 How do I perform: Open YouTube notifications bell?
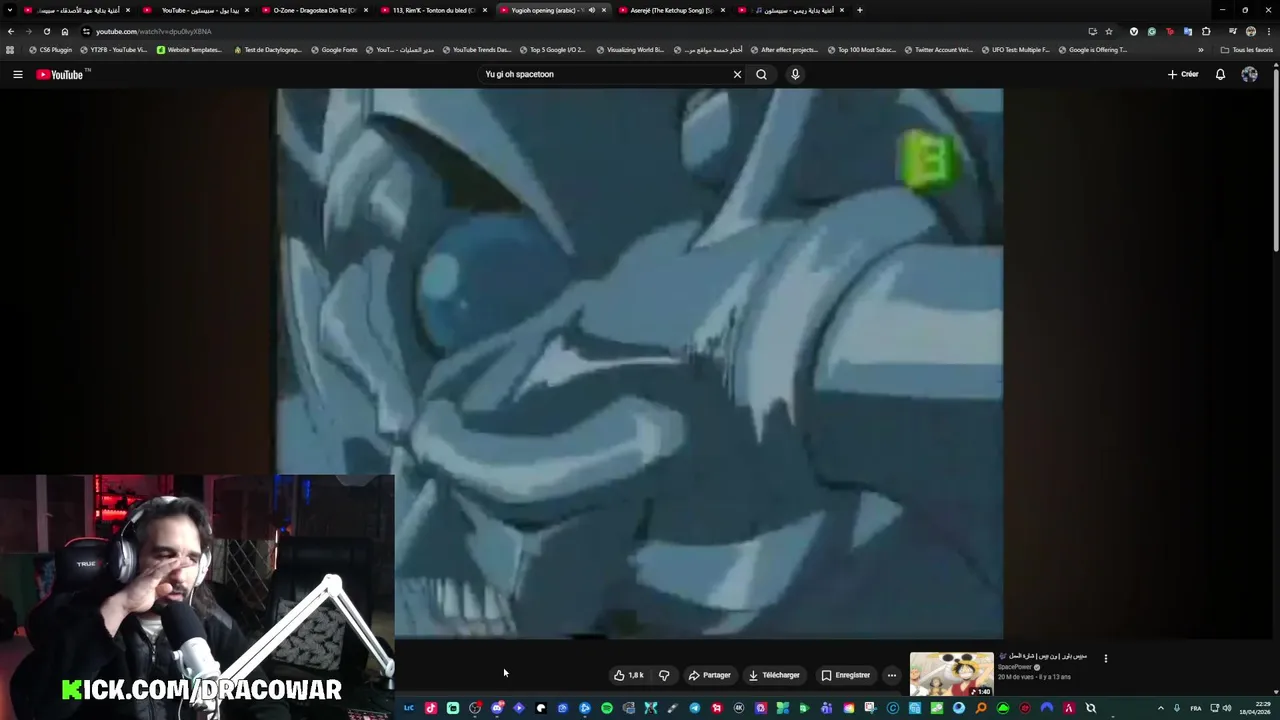(x=1220, y=74)
